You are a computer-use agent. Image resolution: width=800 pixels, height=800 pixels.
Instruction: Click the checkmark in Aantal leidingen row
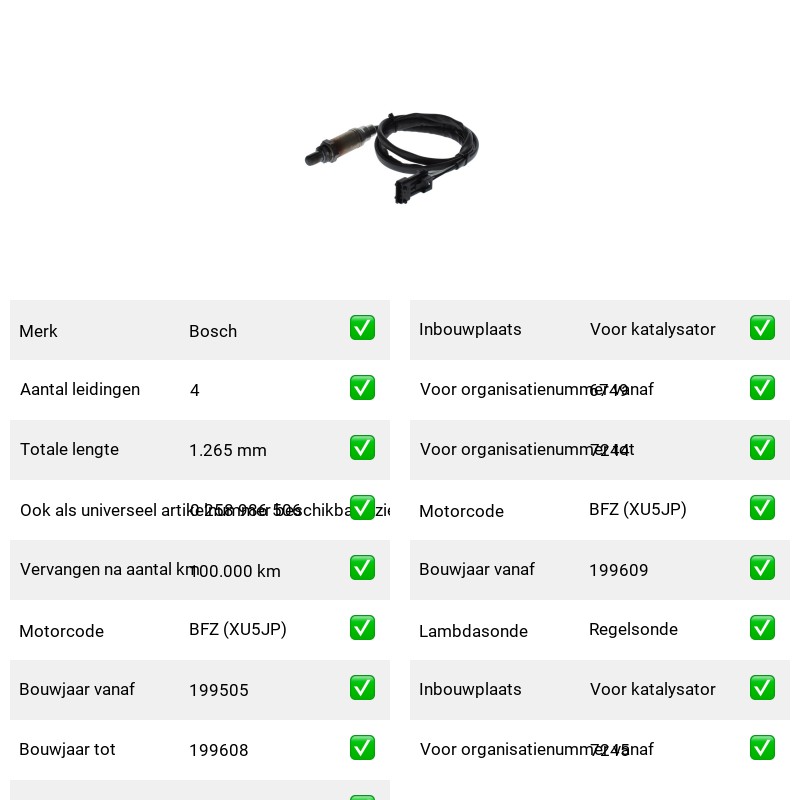362,388
